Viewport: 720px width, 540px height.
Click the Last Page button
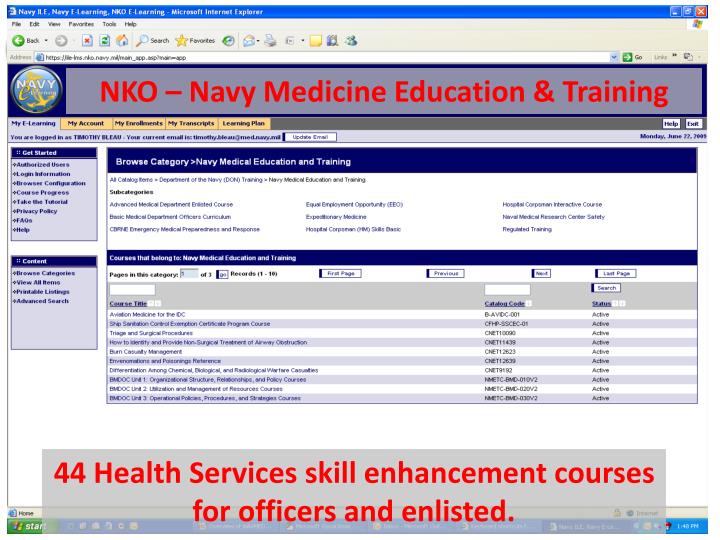pos(616,273)
